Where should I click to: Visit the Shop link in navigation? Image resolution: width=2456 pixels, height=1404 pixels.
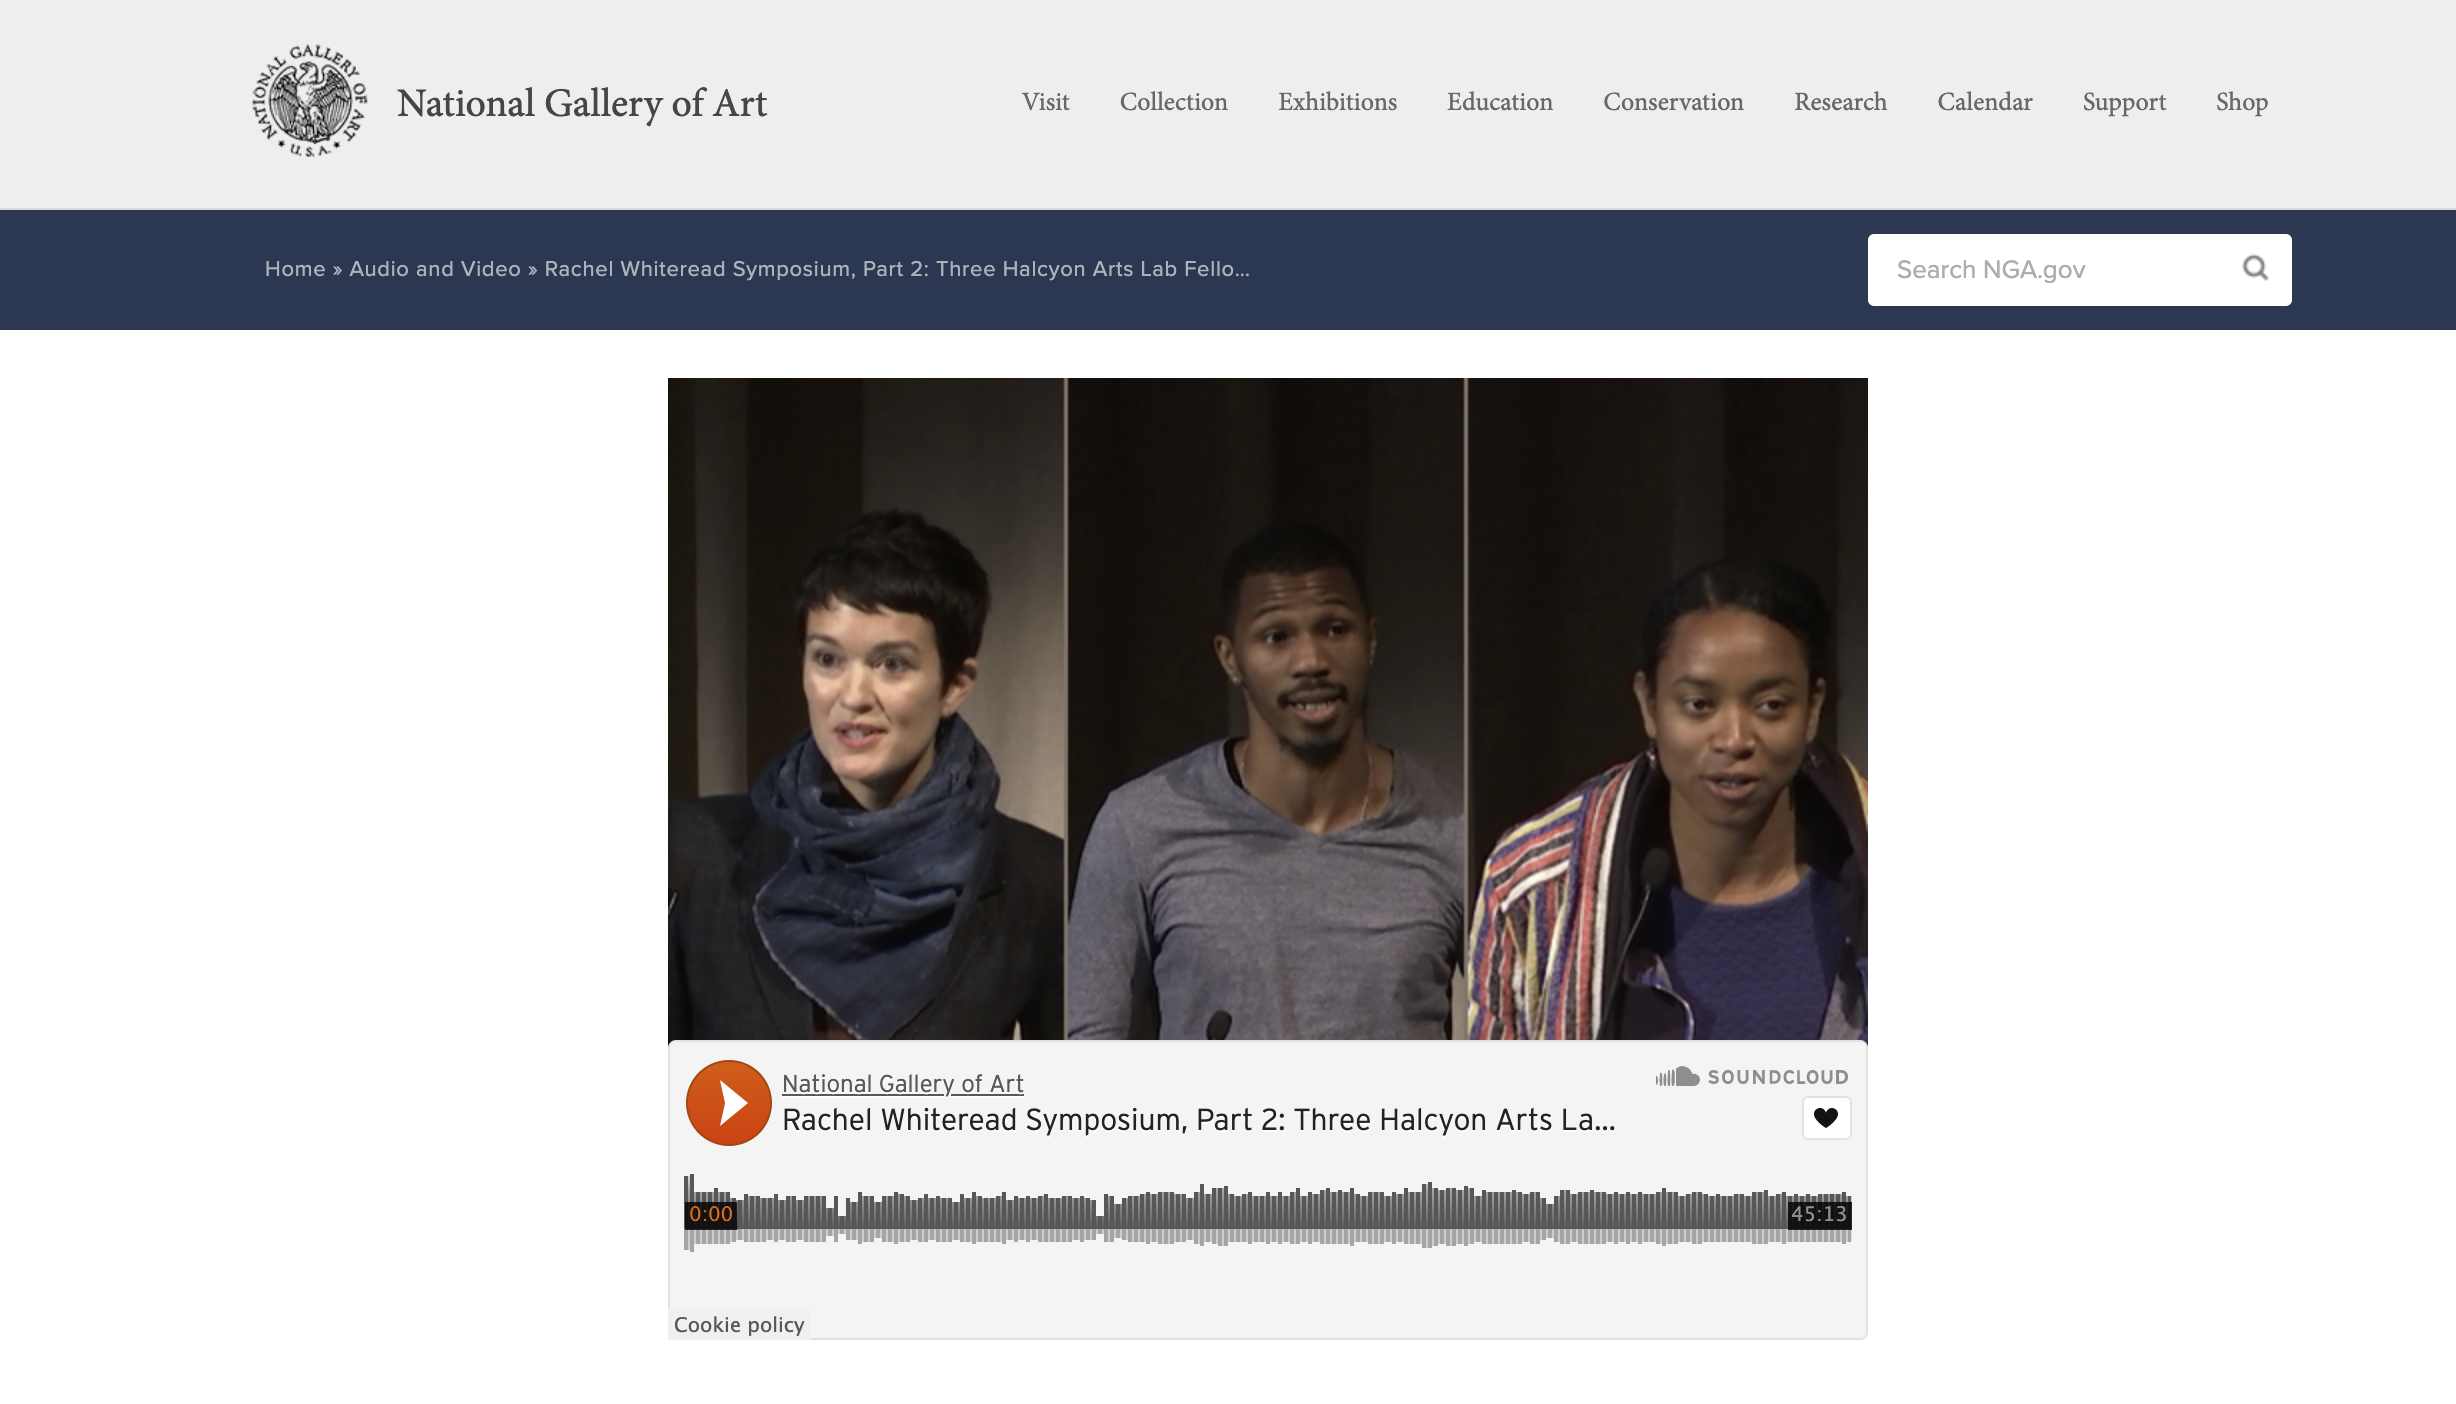tap(2241, 102)
